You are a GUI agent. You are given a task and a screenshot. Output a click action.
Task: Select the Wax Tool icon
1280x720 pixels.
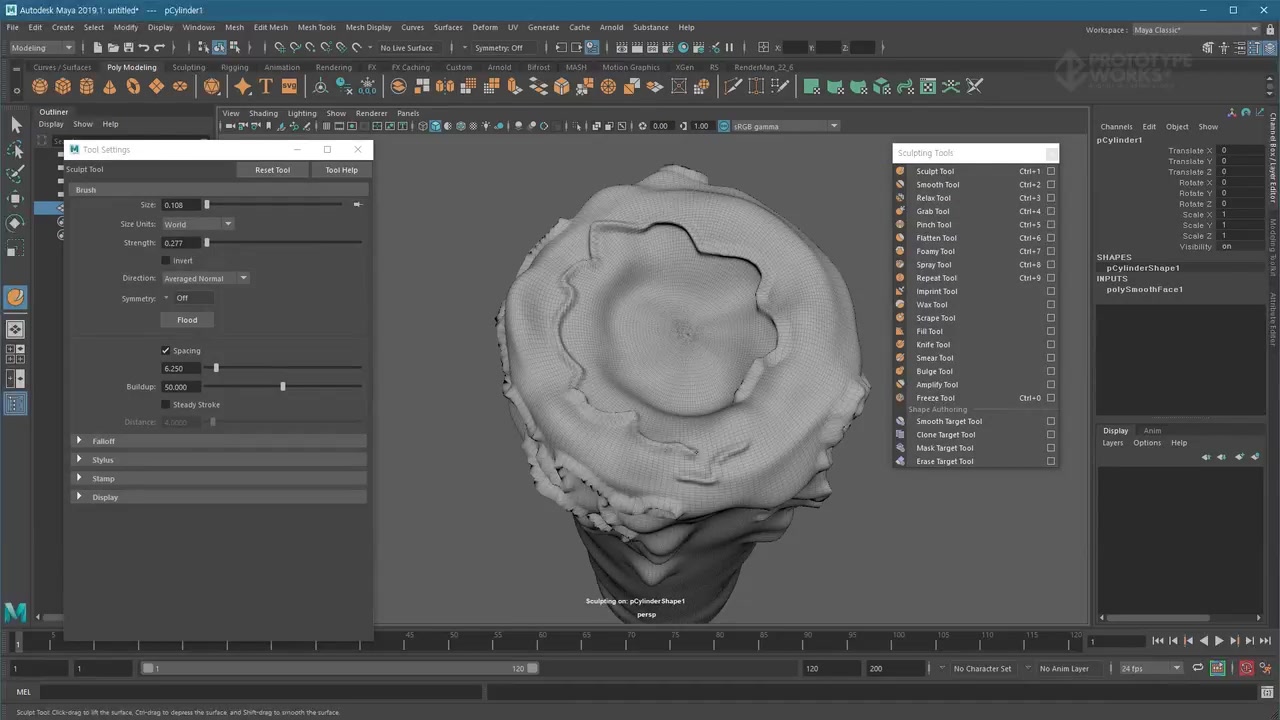click(900, 305)
